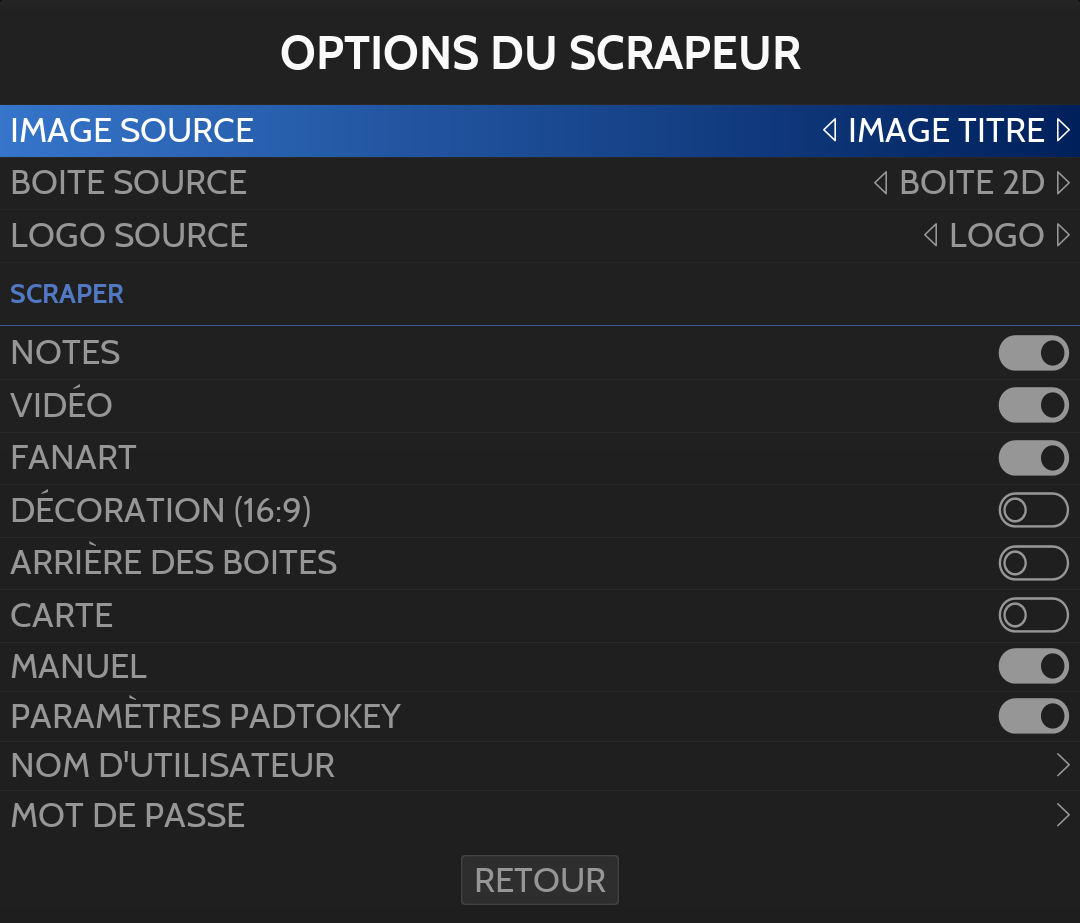
Task: Switch off the Manuel toggle
Action: 1033,666
